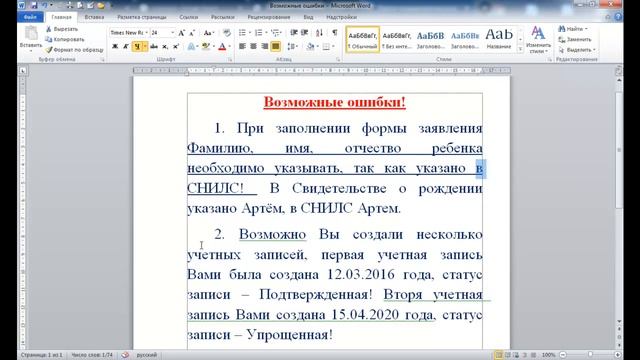Apply superscript formatting

pos(176,47)
